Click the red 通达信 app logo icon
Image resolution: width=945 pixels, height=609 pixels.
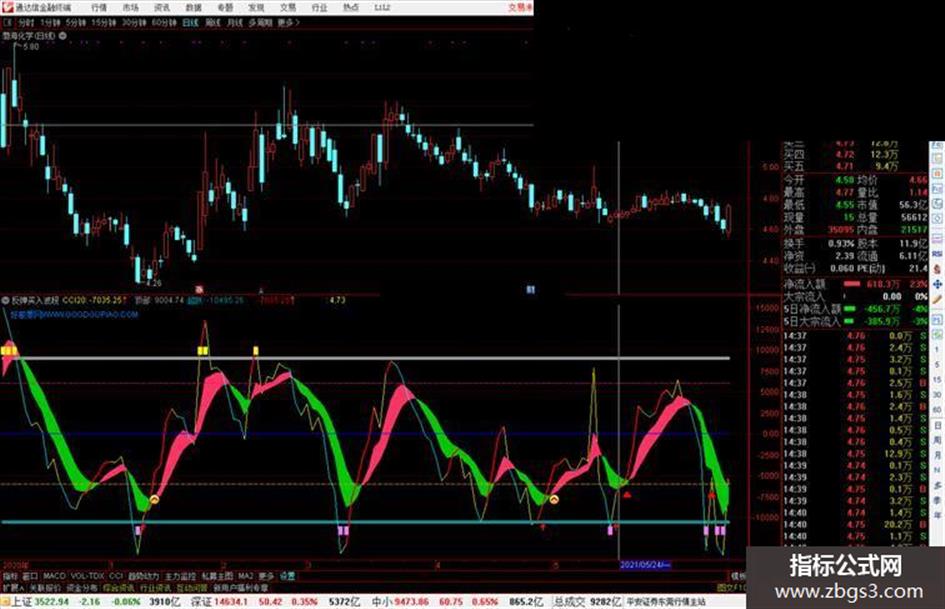pyautogui.click(x=7, y=7)
